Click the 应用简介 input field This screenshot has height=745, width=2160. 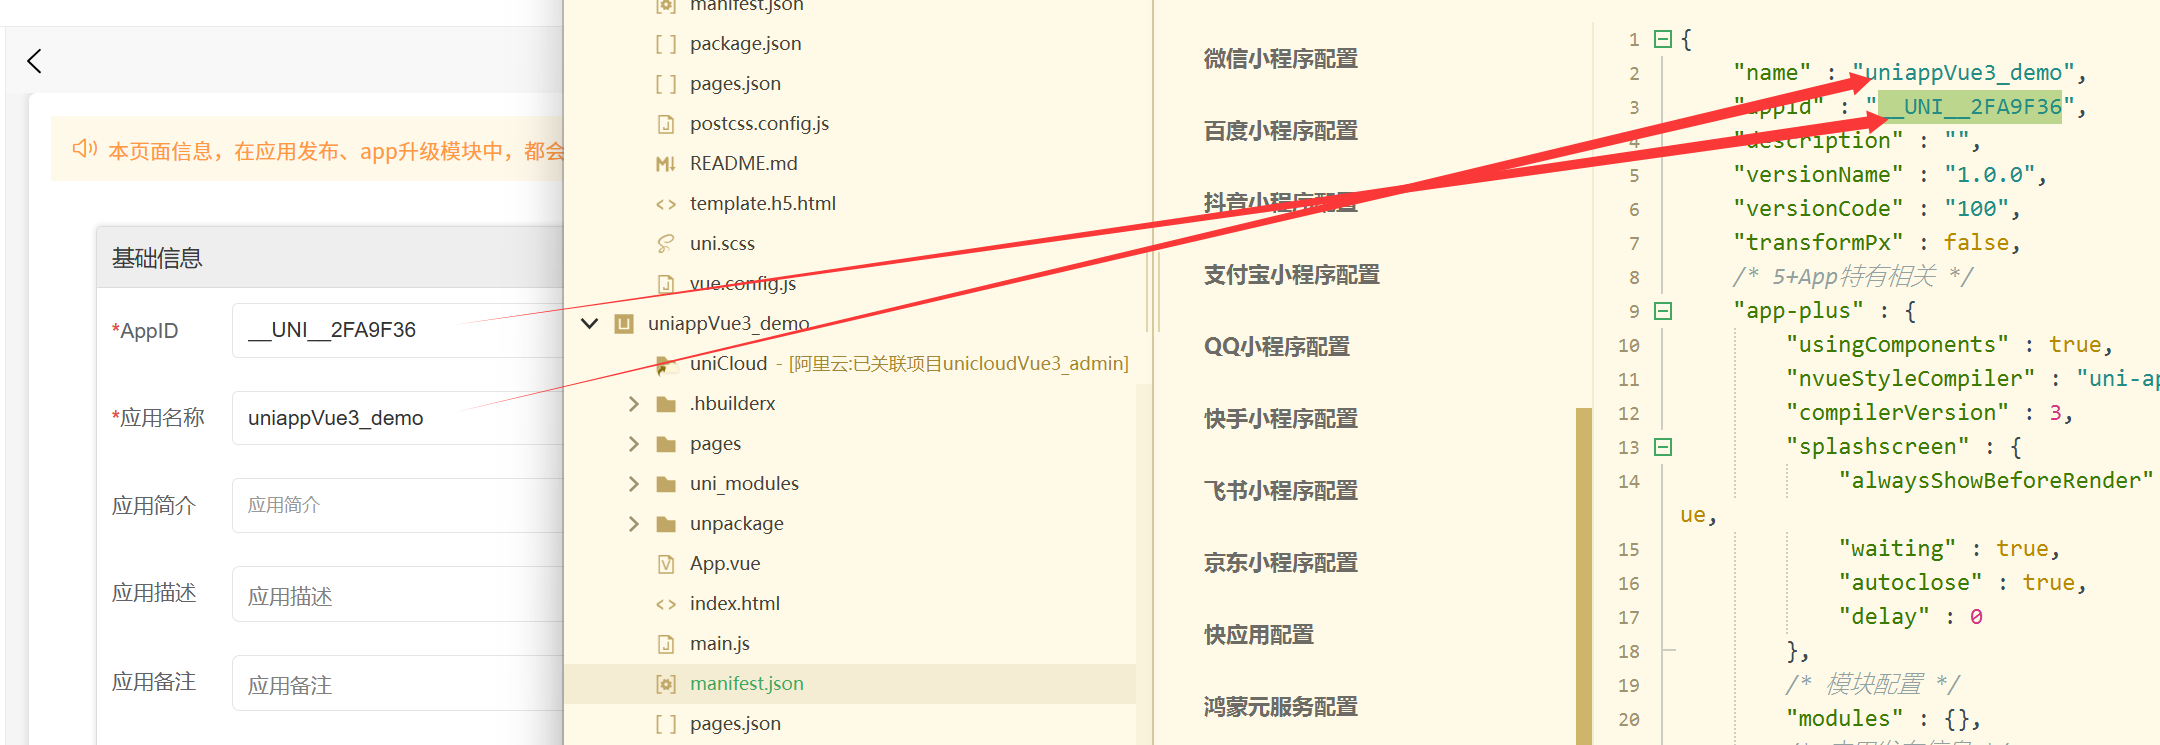point(398,505)
